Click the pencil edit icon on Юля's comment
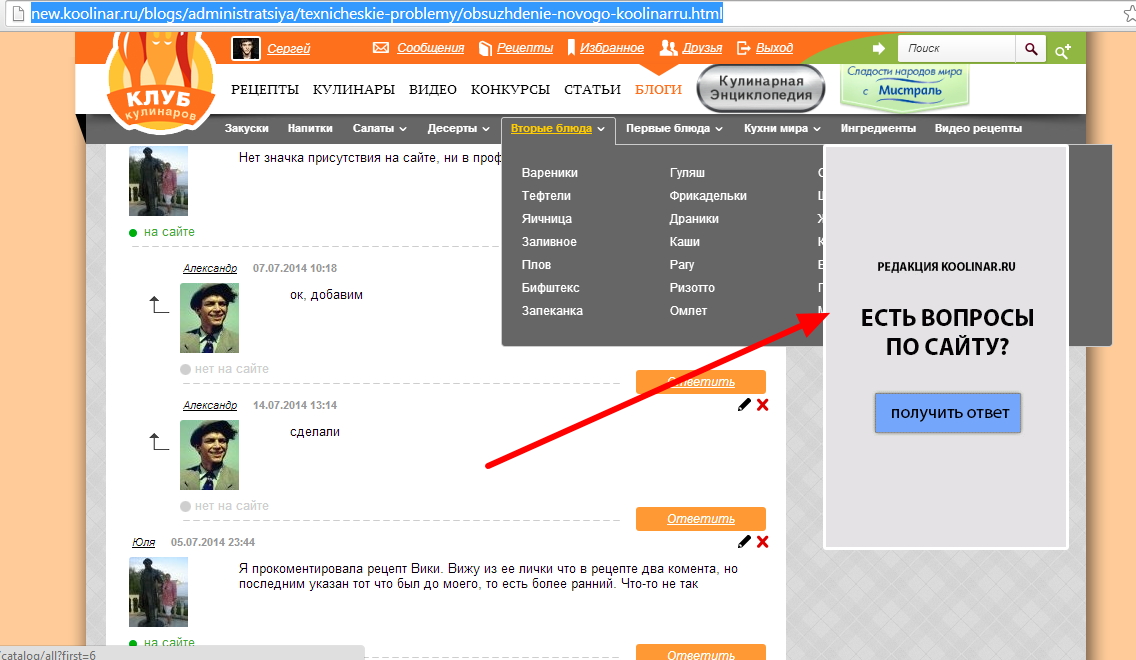 tap(744, 542)
